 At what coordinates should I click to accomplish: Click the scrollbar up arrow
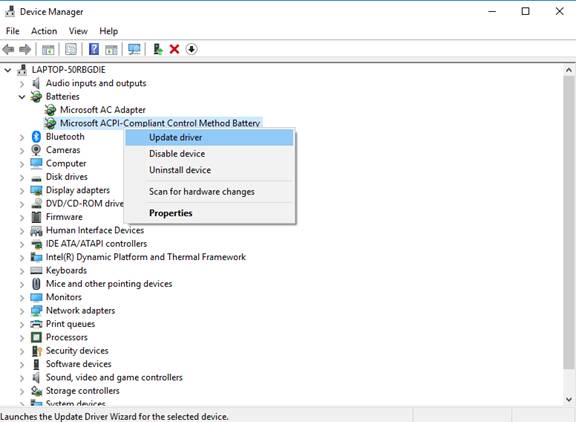coord(569,70)
